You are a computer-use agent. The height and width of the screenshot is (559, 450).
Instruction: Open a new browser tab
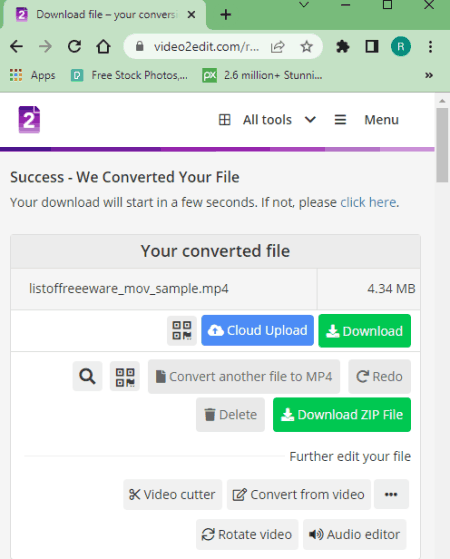point(226,15)
